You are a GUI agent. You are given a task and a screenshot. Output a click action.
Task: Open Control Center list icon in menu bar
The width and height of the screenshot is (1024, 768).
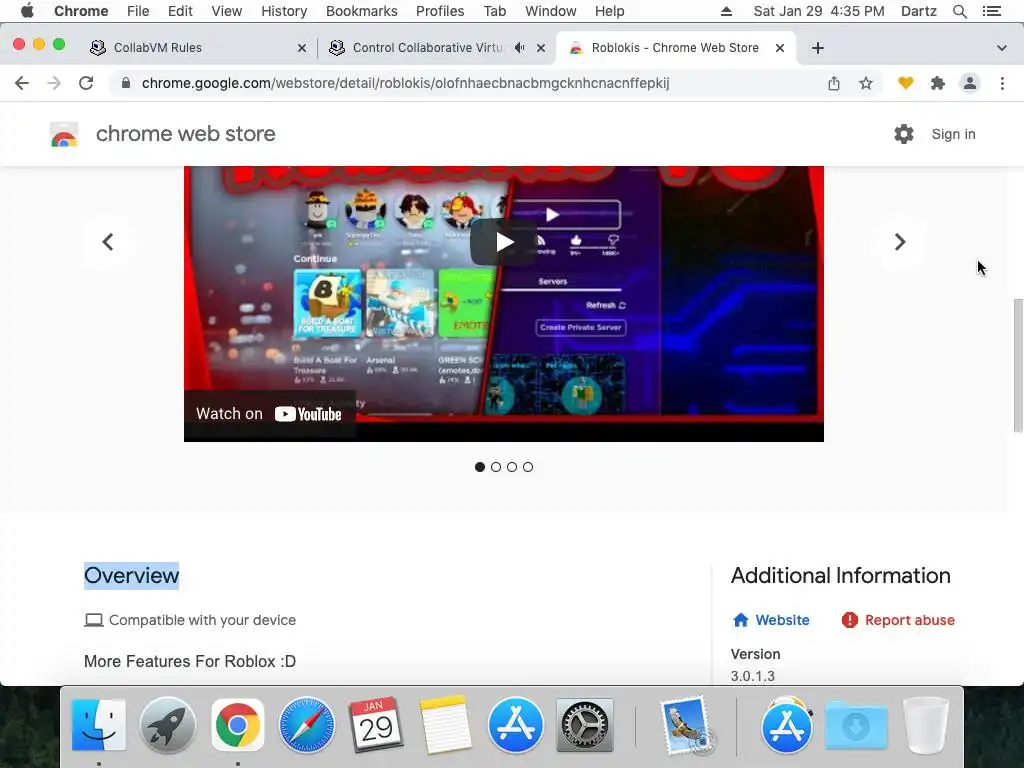(x=991, y=11)
